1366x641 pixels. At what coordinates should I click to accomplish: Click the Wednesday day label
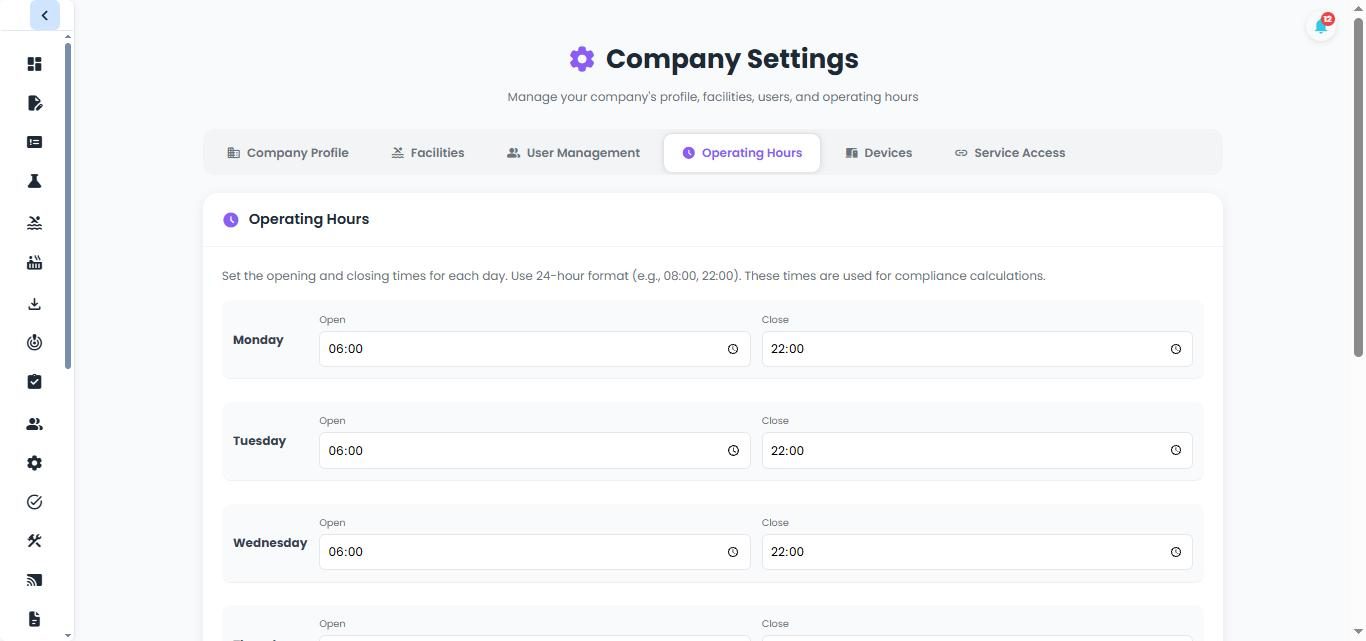coord(270,543)
